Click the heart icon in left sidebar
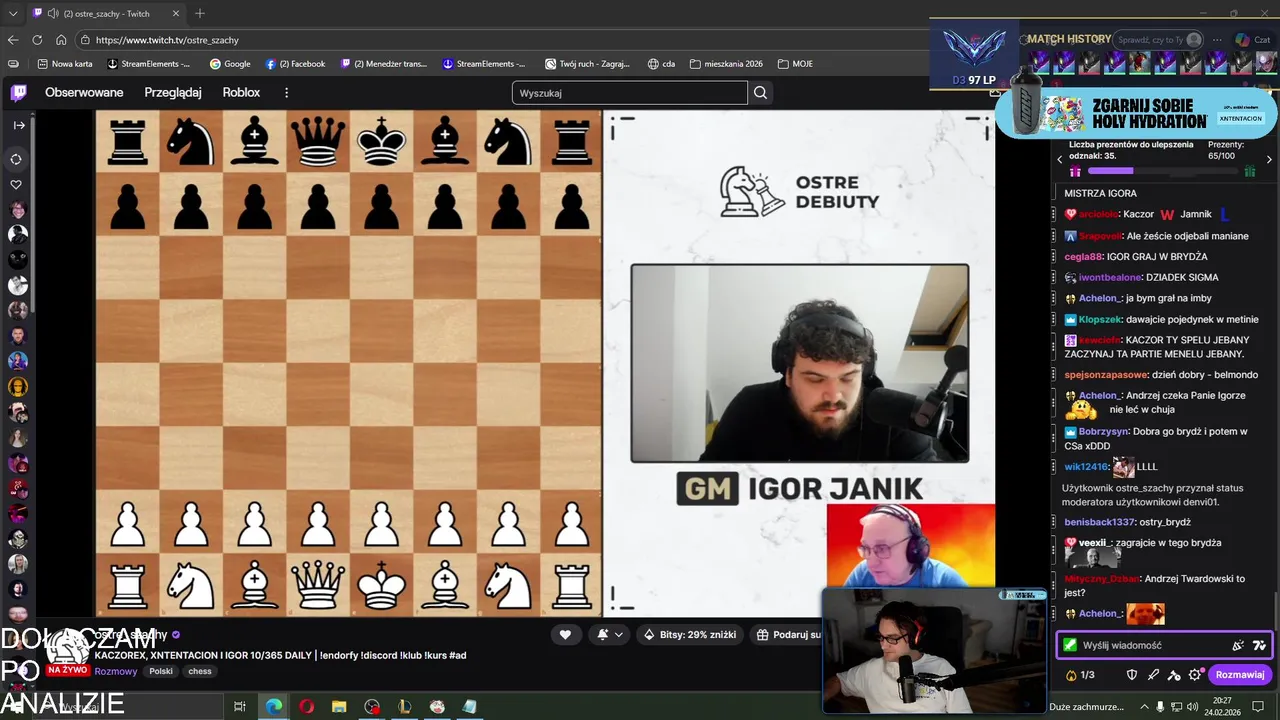 click(16, 185)
